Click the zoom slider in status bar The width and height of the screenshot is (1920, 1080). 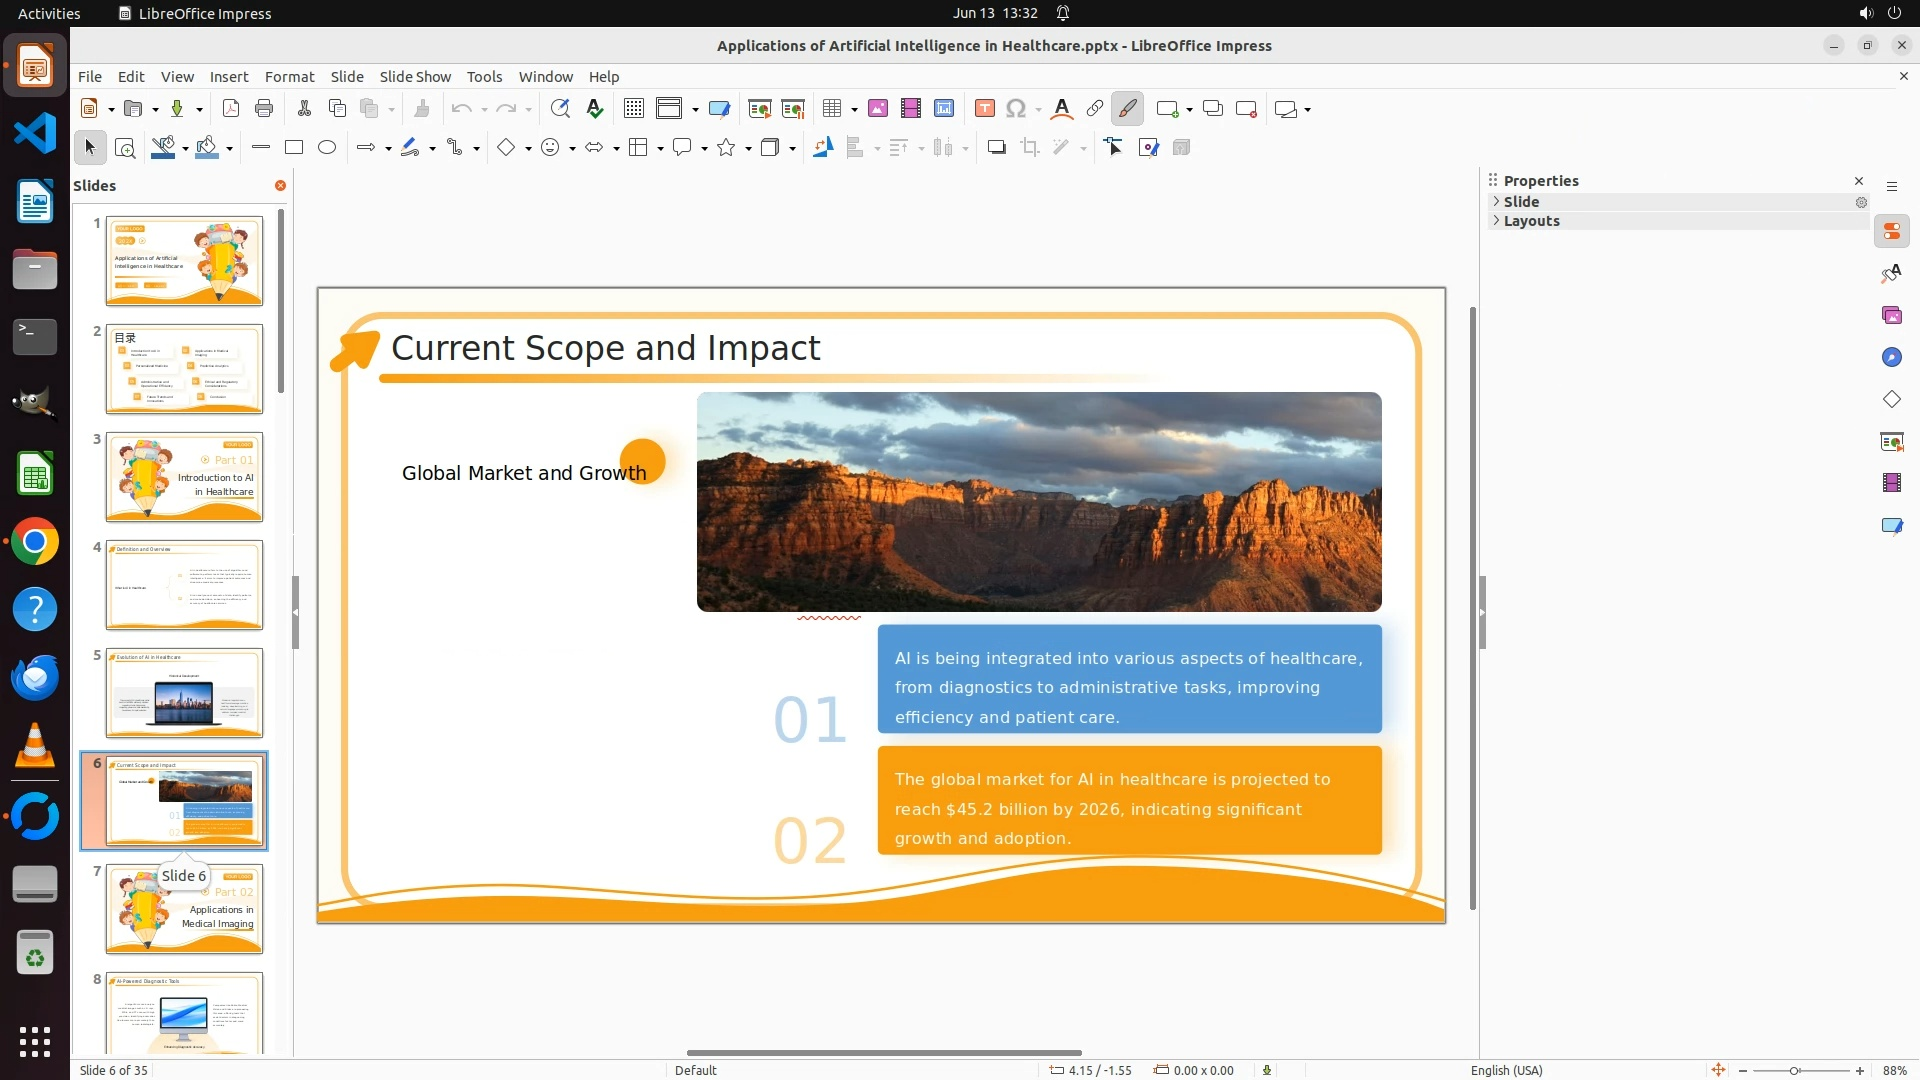point(1795,1070)
